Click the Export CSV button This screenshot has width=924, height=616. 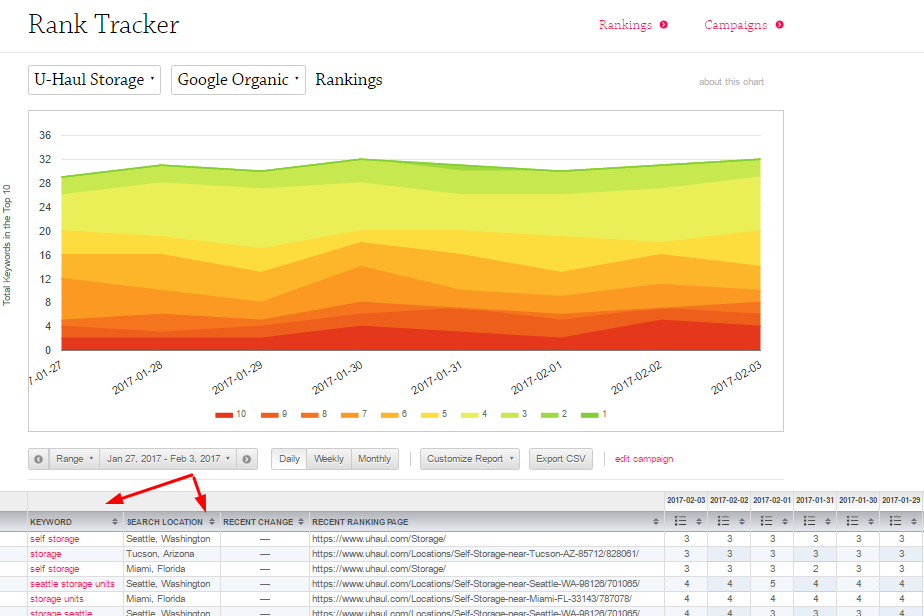tap(560, 459)
